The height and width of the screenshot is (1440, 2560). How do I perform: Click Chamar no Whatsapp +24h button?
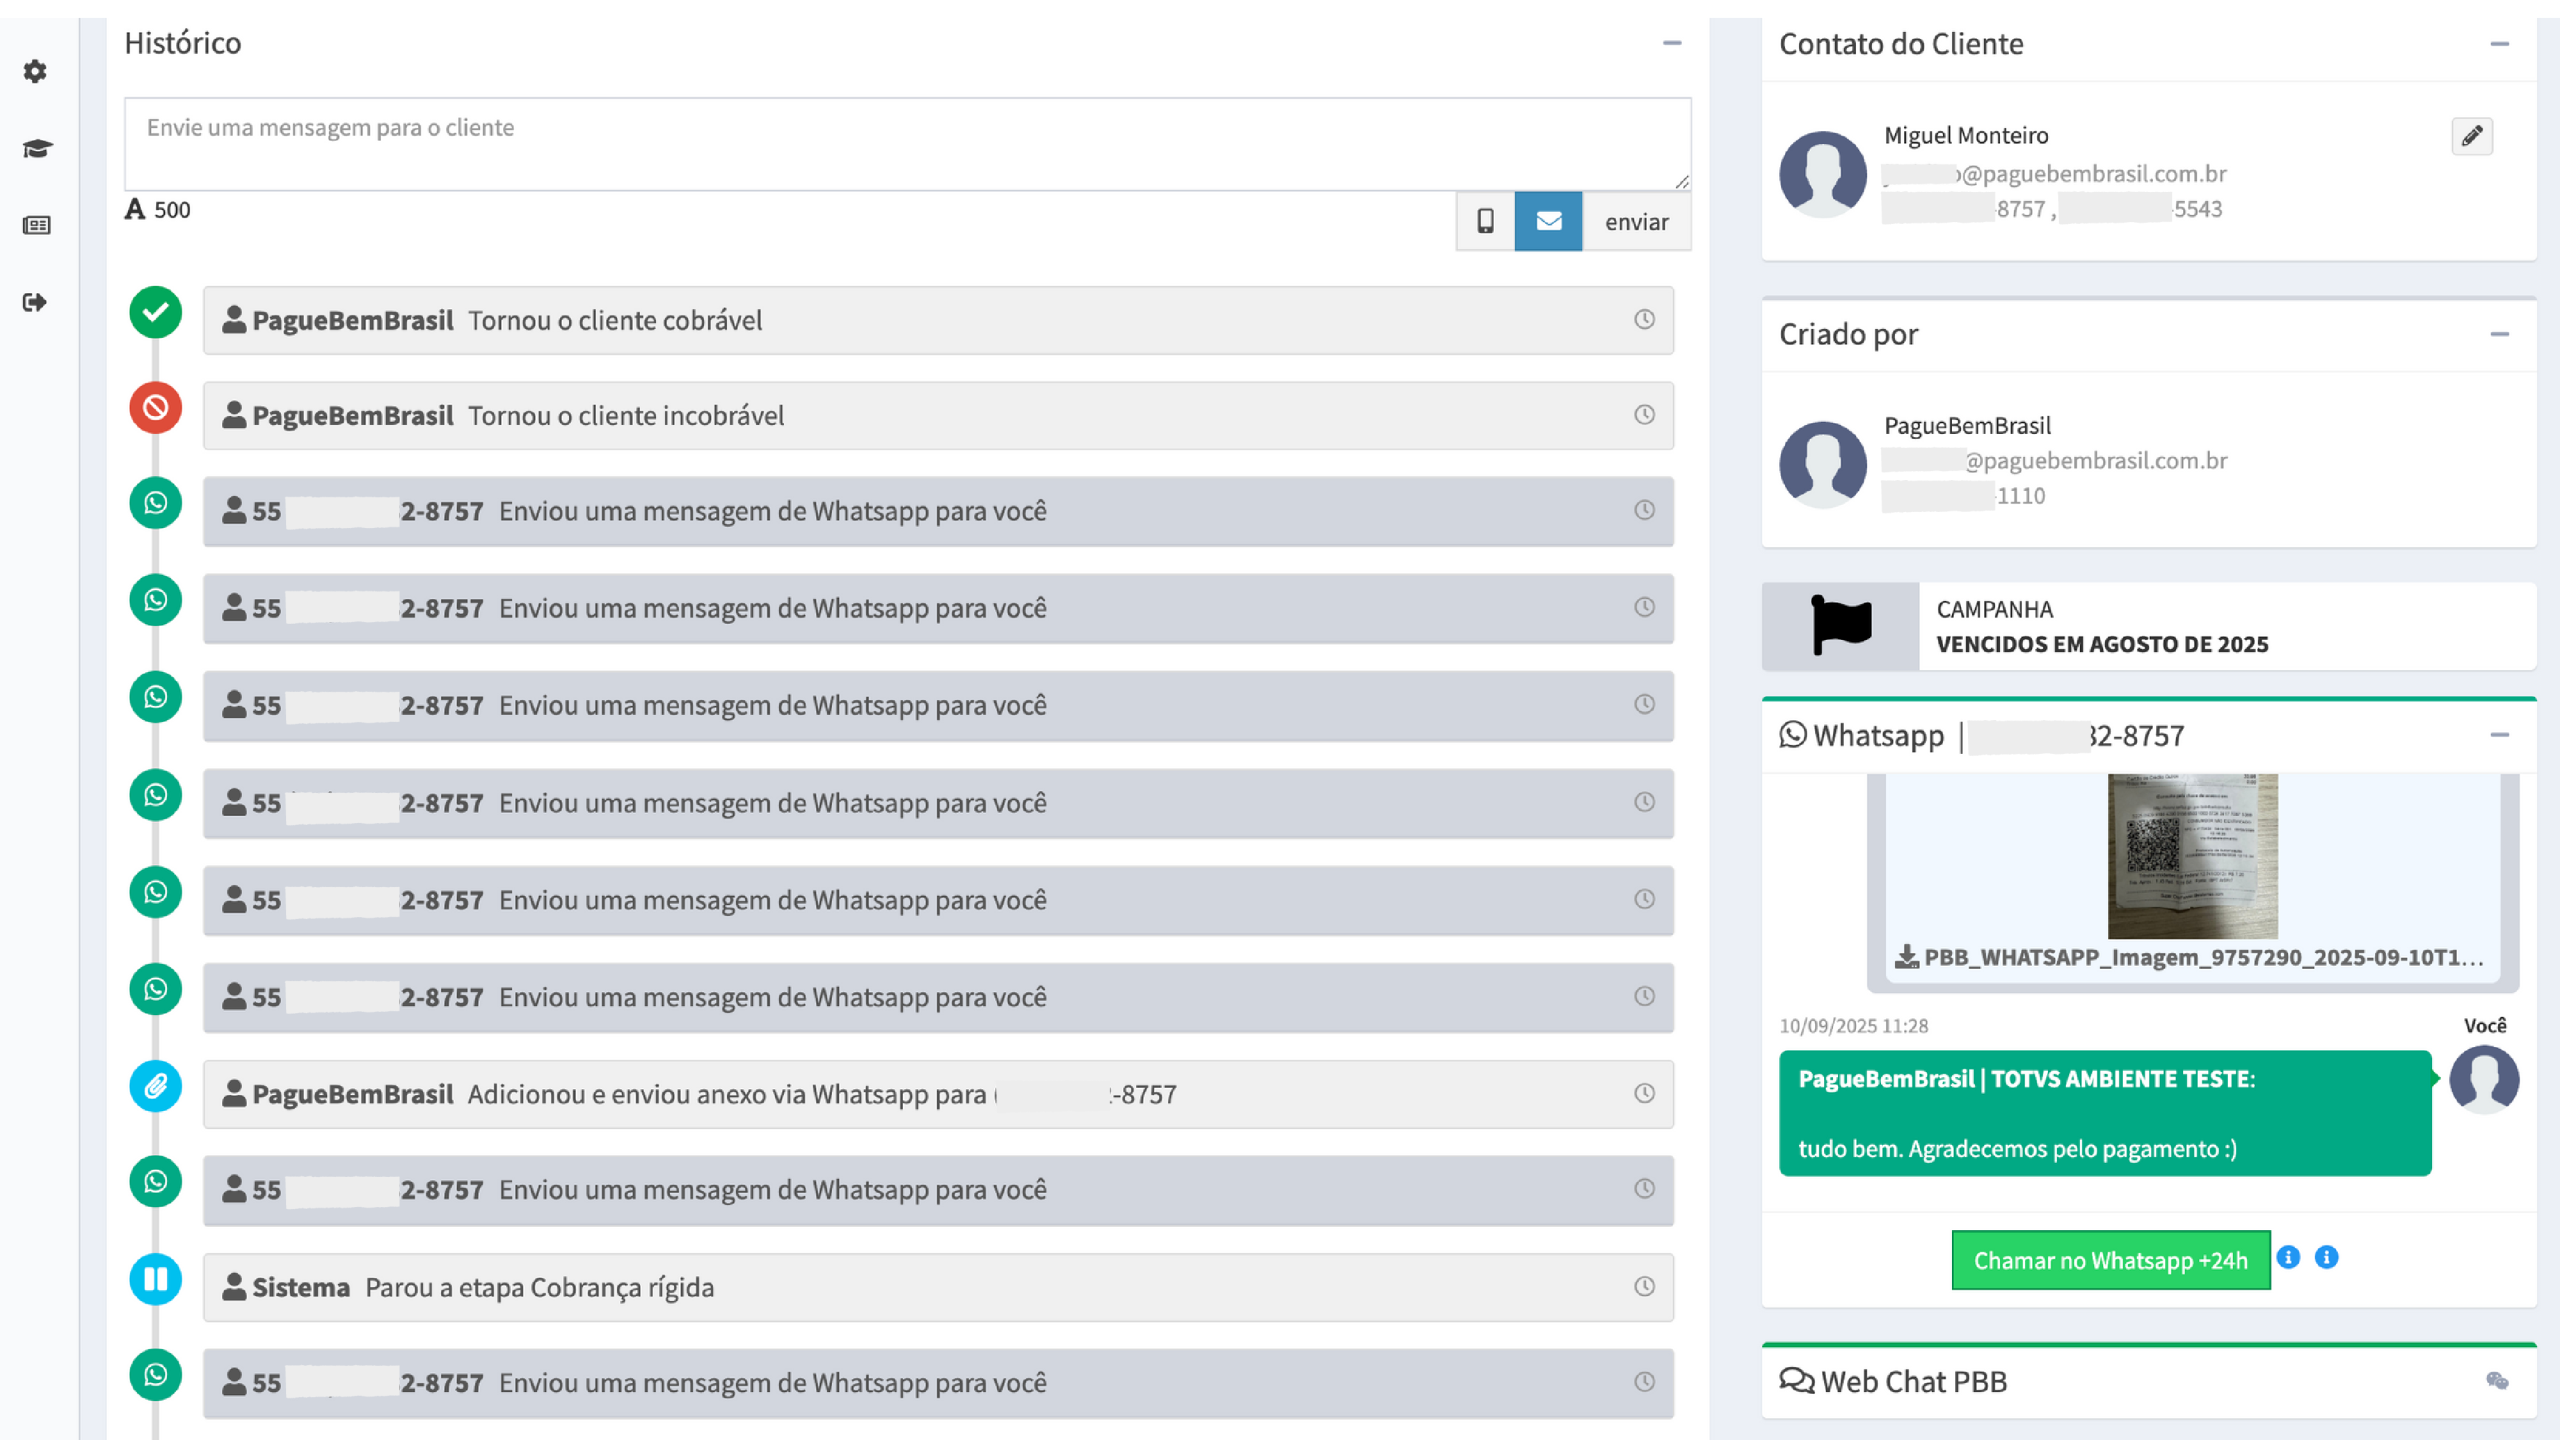pos(2110,1260)
